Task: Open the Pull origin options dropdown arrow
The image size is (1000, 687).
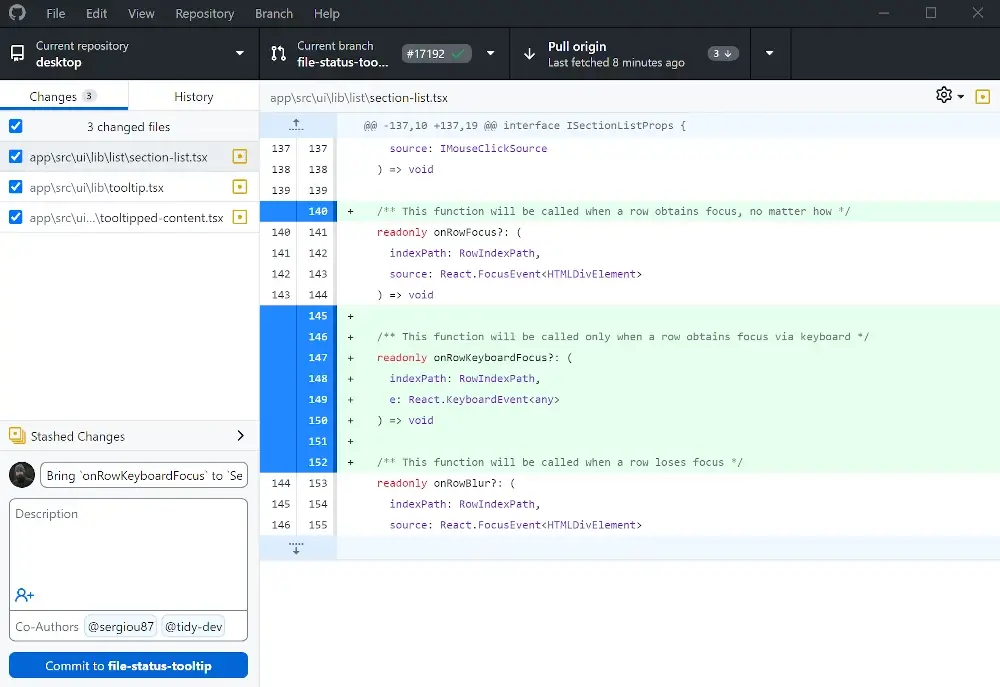Action: tap(769, 53)
